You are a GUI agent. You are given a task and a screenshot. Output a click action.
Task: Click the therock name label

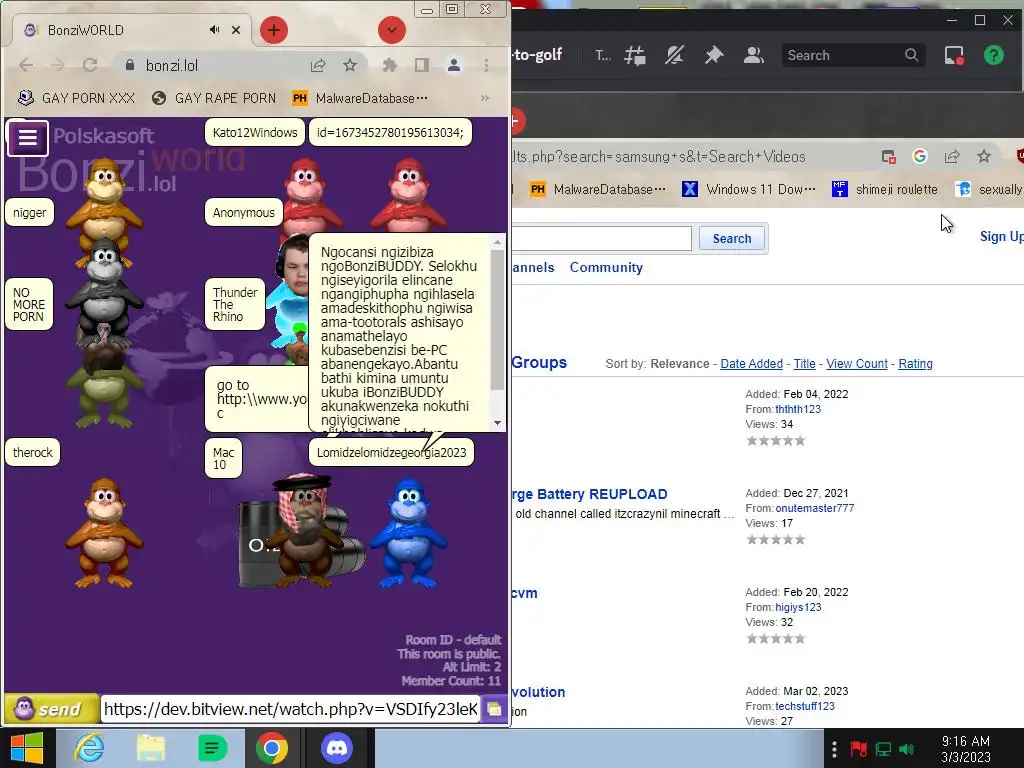[x=33, y=453]
